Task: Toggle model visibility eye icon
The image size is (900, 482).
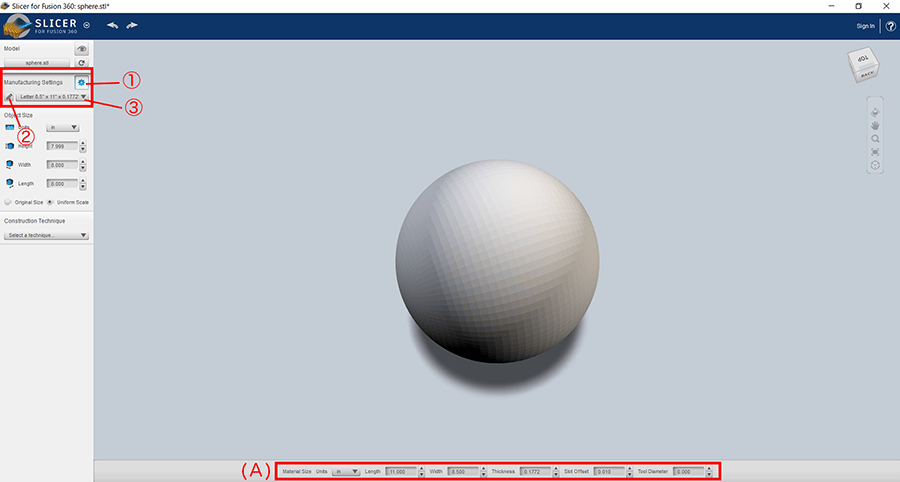Action: tap(82, 49)
